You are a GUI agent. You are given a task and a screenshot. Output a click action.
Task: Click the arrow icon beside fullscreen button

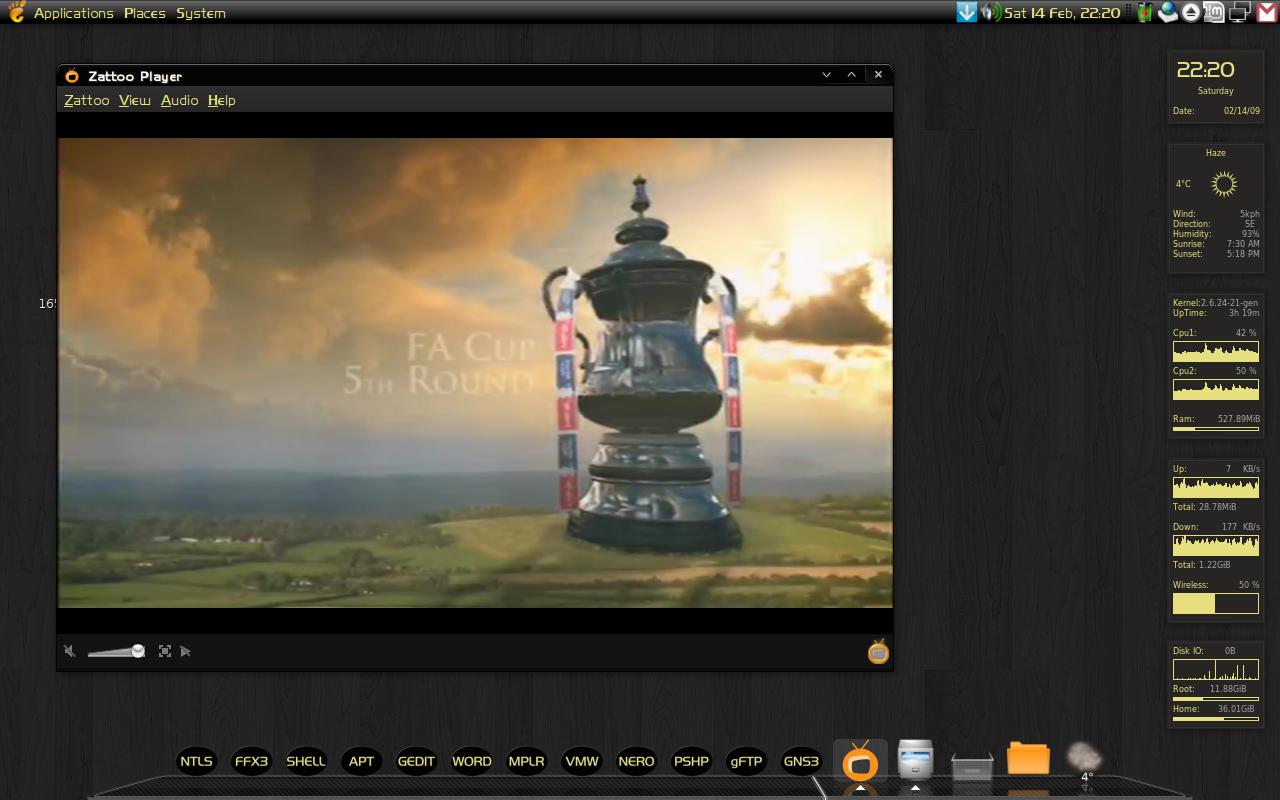186,651
